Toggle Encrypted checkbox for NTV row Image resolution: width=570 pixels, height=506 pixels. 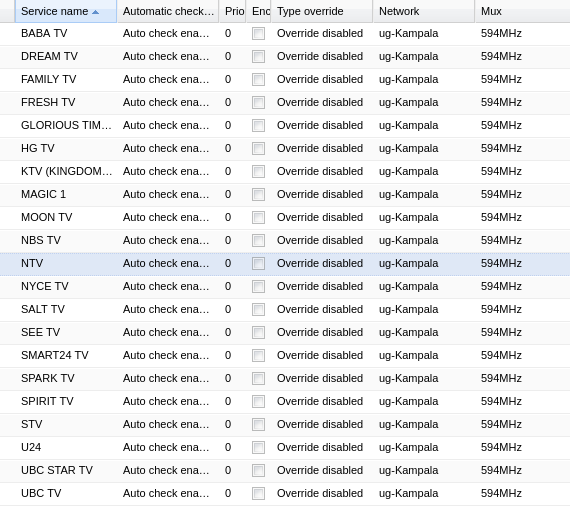[258, 264]
